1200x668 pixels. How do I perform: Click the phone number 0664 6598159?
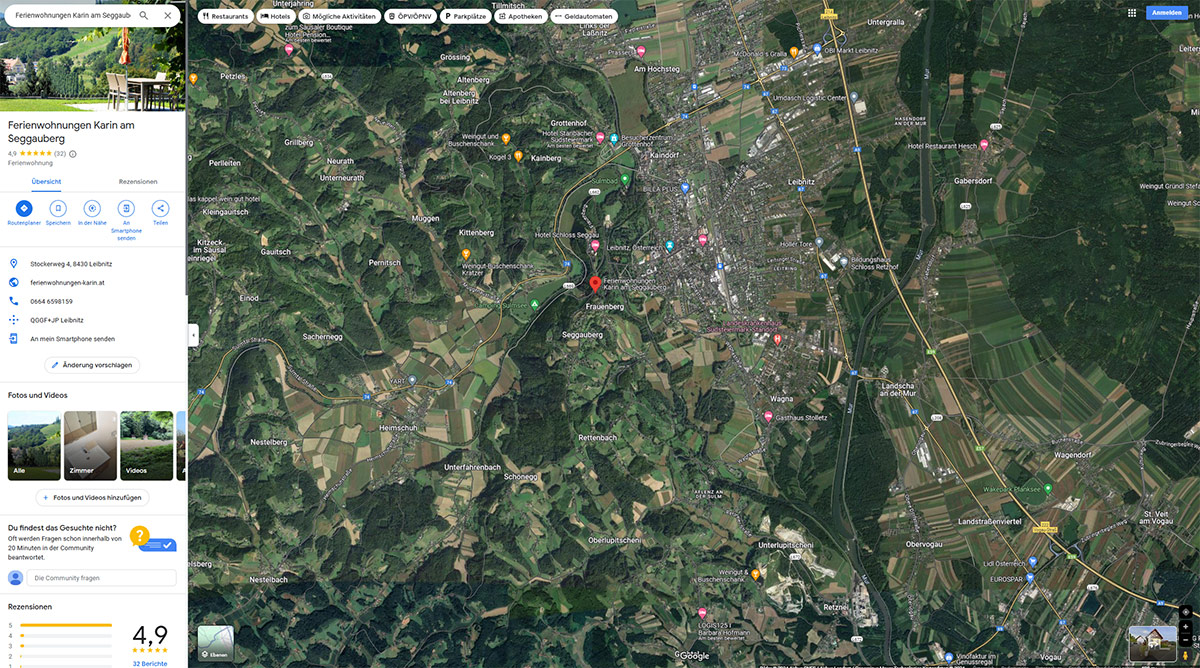(x=51, y=301)
